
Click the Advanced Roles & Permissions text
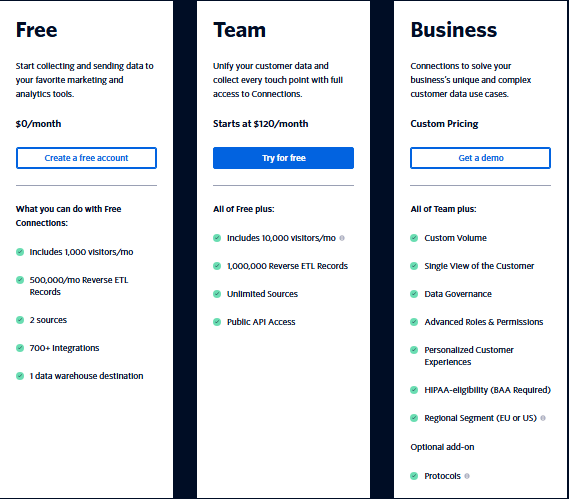click(x=484, y=322)
